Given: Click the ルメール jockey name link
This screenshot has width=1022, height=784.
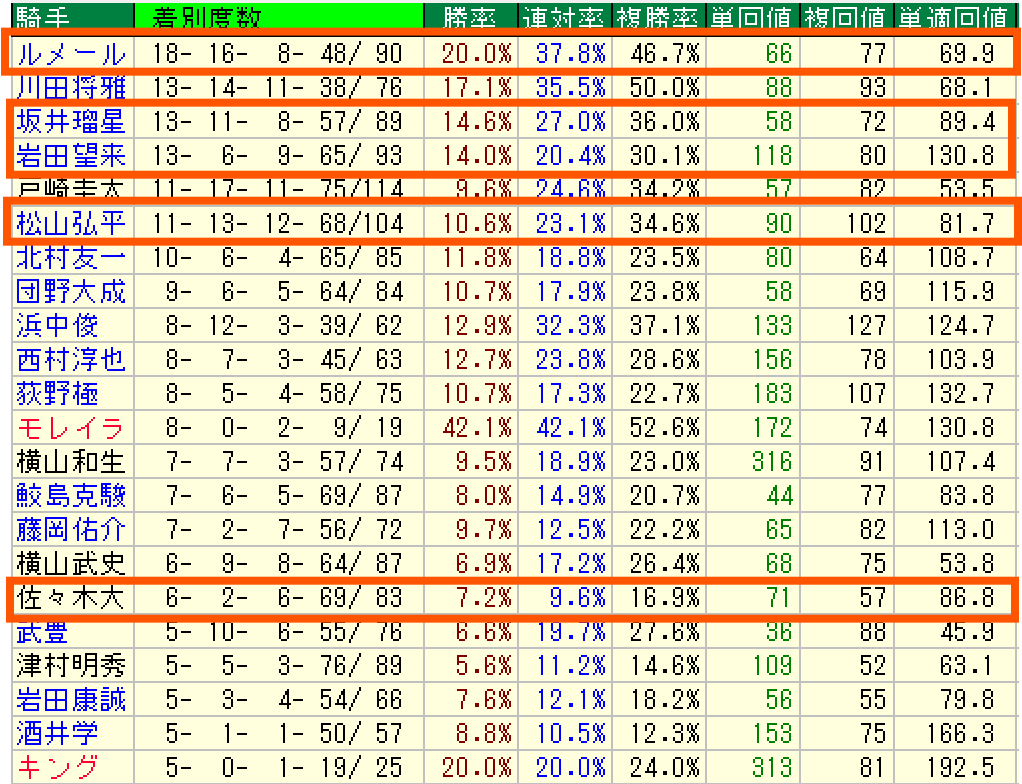Looking at the screenshot, I should (70, 54).
